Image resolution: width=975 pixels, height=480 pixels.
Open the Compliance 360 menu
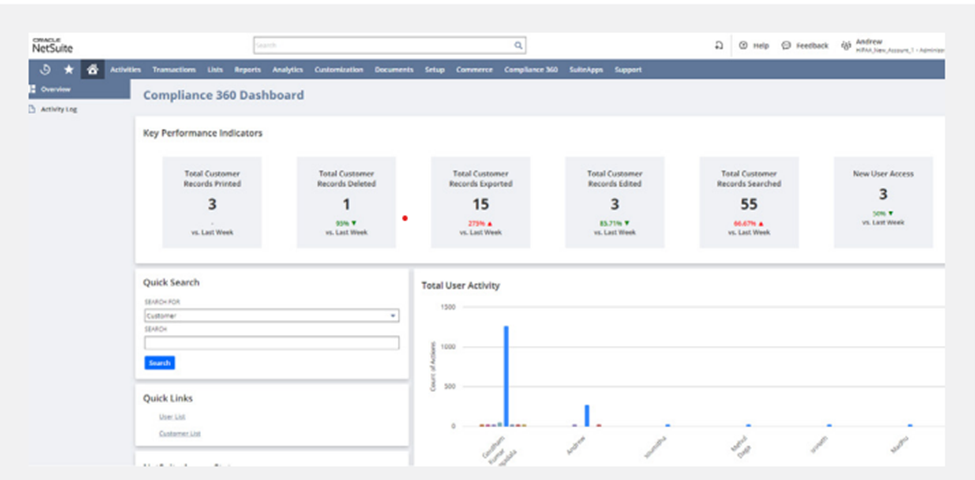pos(531,70)
